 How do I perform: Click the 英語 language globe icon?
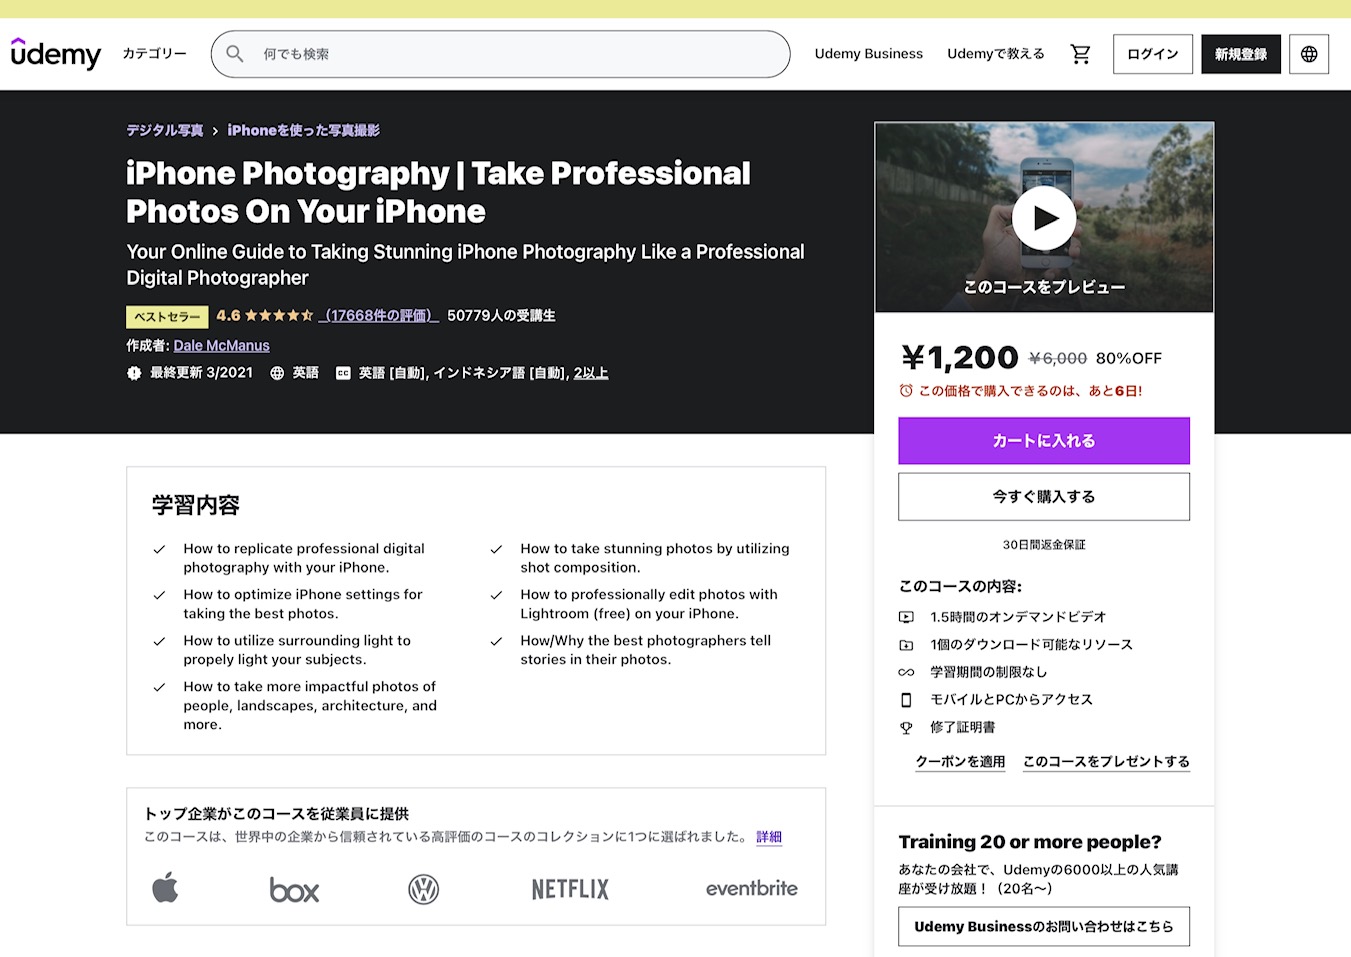(x=277, y=373)
